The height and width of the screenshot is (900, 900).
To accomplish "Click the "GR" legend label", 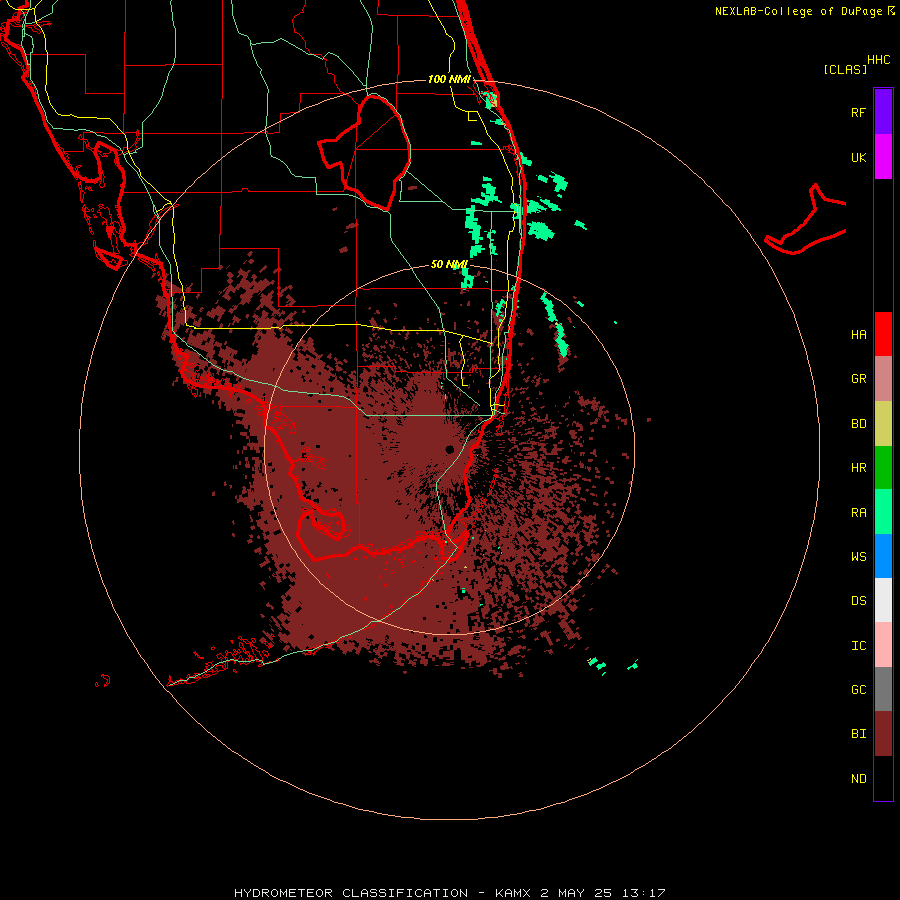I will coord(858,379).
